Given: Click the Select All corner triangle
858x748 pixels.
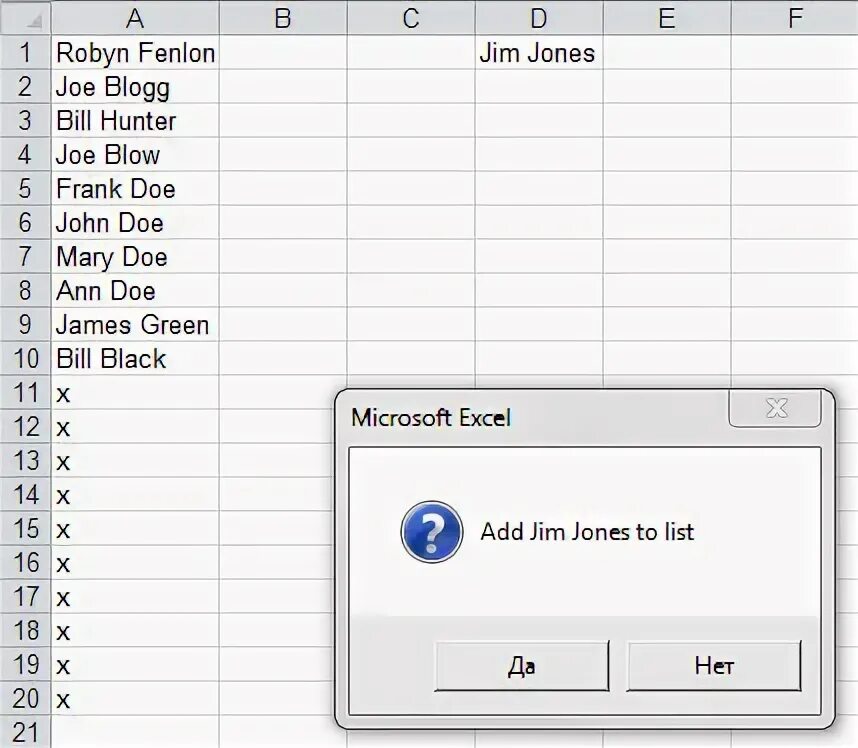Looking at the screenshot, I should (x=25, y=18).
